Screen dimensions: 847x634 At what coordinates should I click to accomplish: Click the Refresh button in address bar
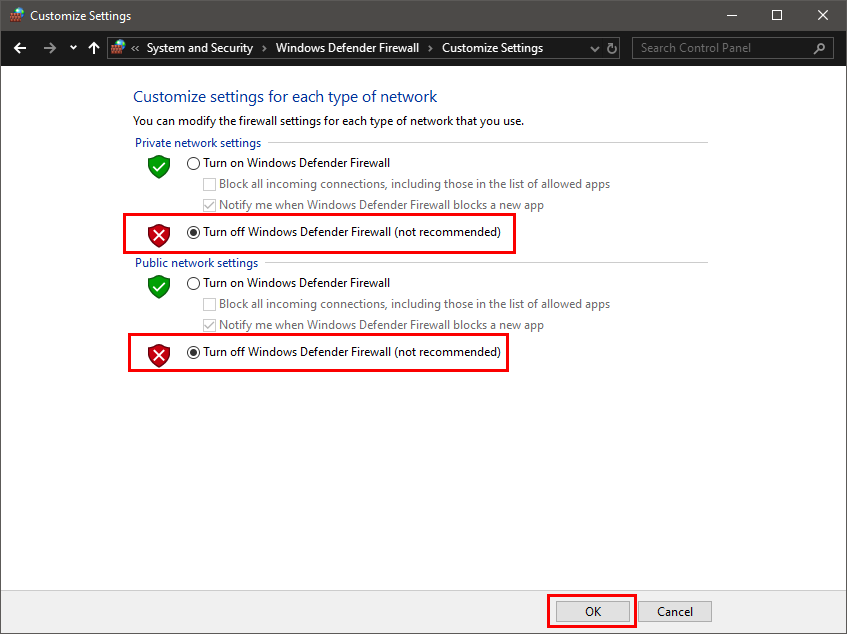coord(612,48)
